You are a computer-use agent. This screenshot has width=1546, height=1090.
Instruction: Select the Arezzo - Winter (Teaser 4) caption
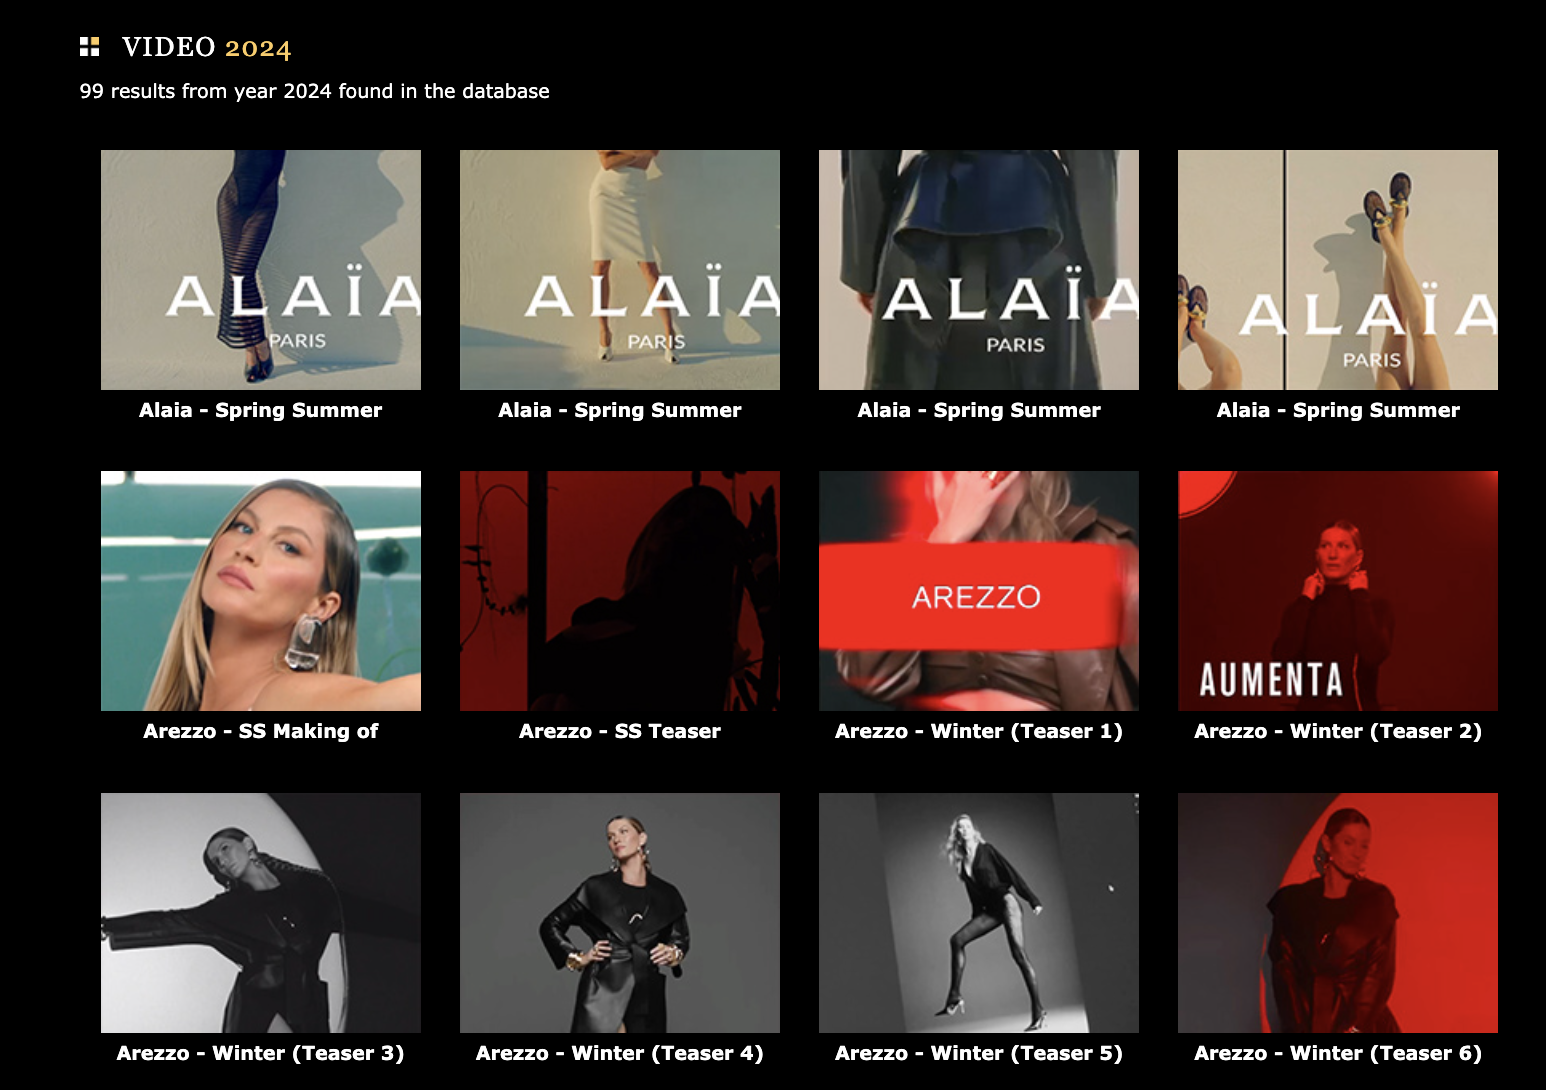point(620,1053)
